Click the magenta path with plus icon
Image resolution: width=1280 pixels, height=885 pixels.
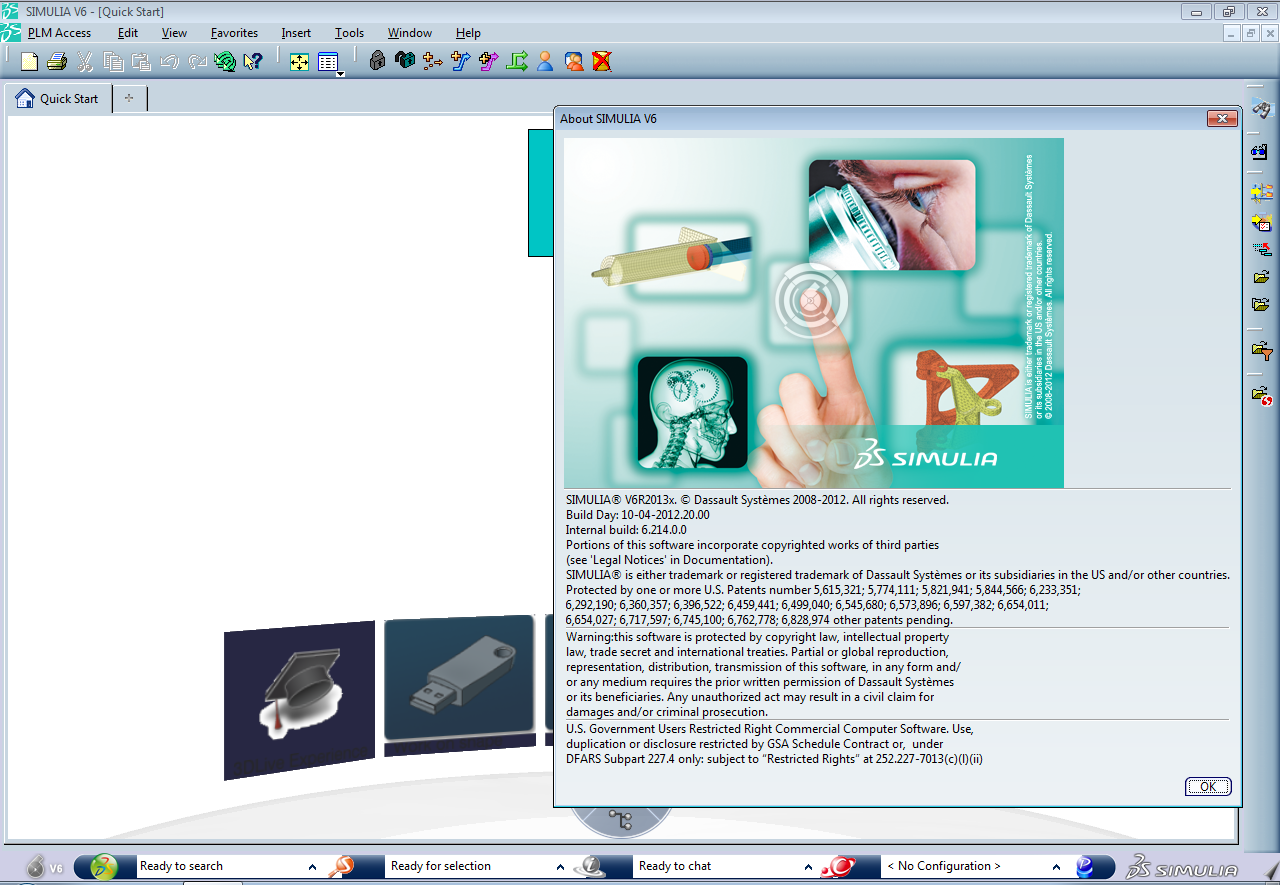(x=488, y=61)
